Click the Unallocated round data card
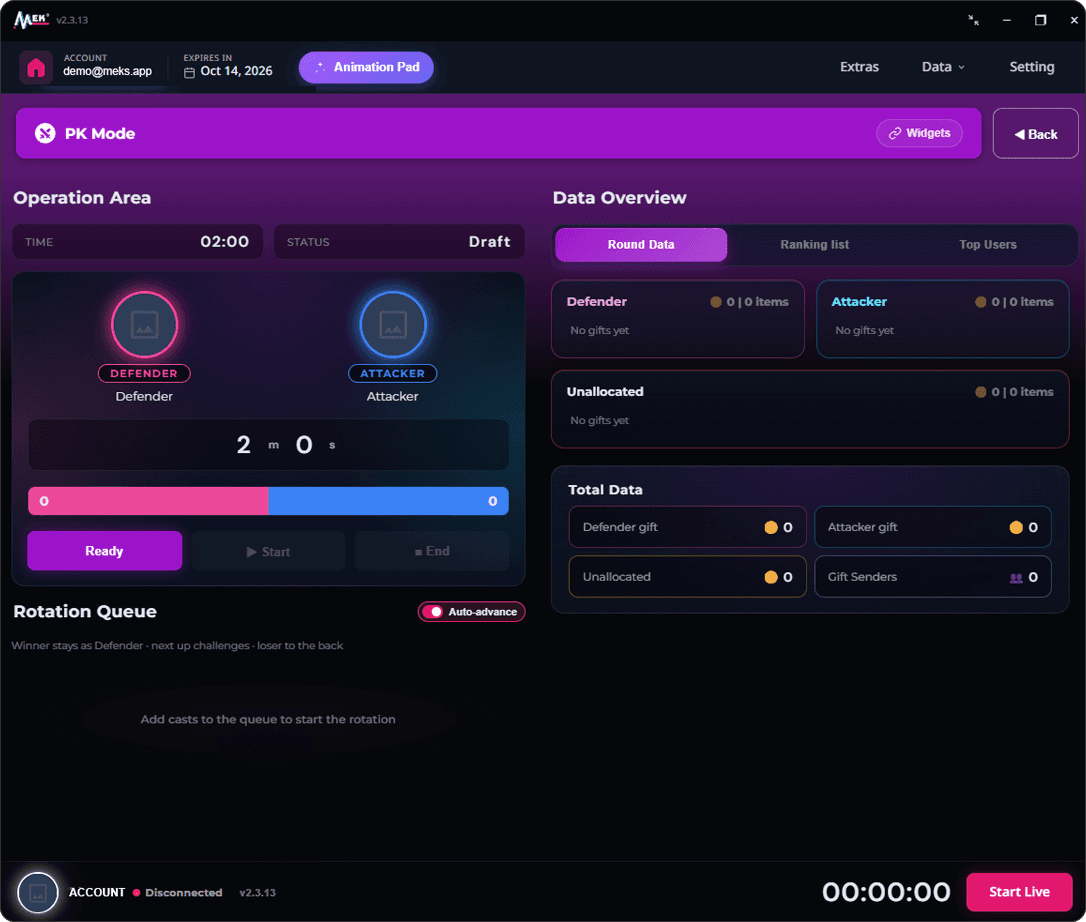The height and width of the screenshot is (922, 1086). point(810,409)
